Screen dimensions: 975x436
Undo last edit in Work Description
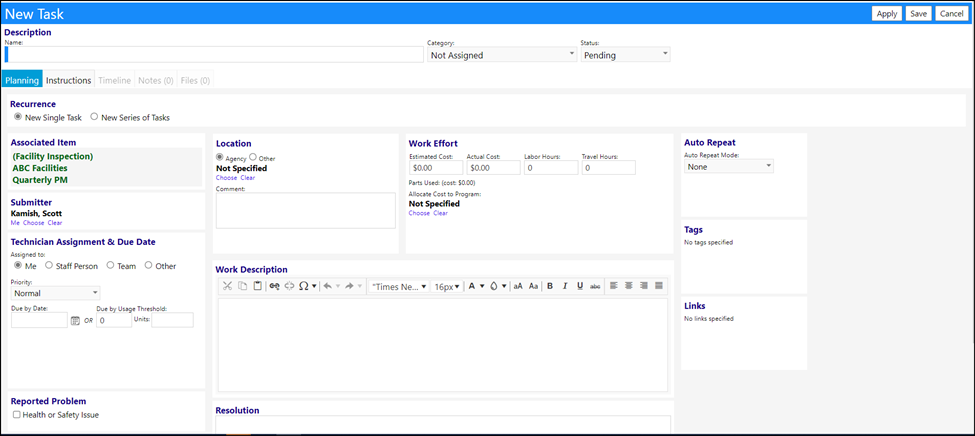328,286
